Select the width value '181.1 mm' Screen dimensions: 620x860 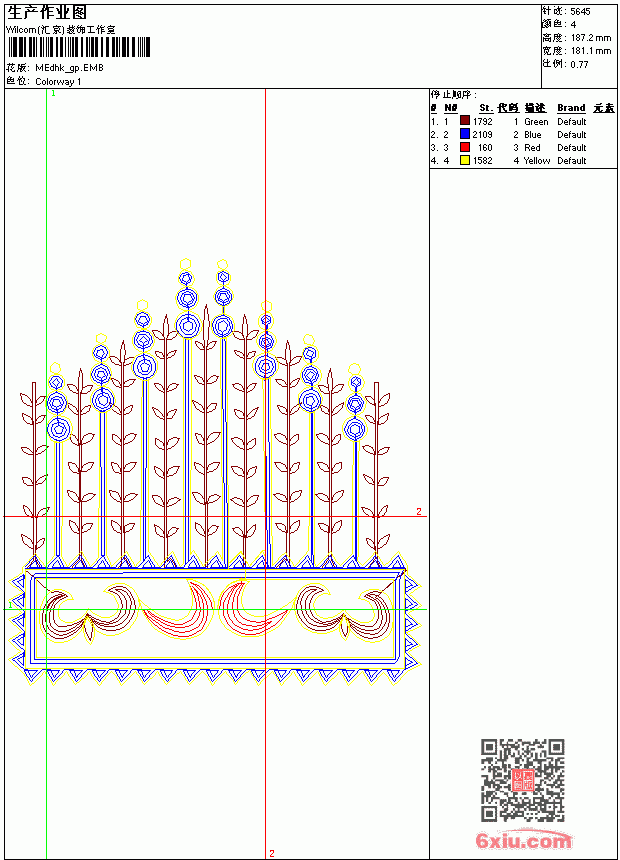tap(591, 51)
